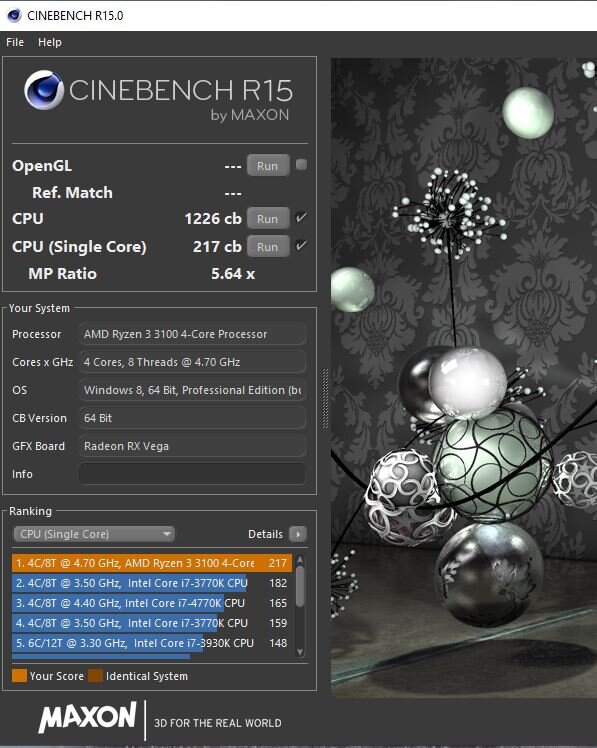Run the CPU (Single Core) benchmark
Image resolution: width=597 pixels, height=748 pixels.
tap(268, 247)
